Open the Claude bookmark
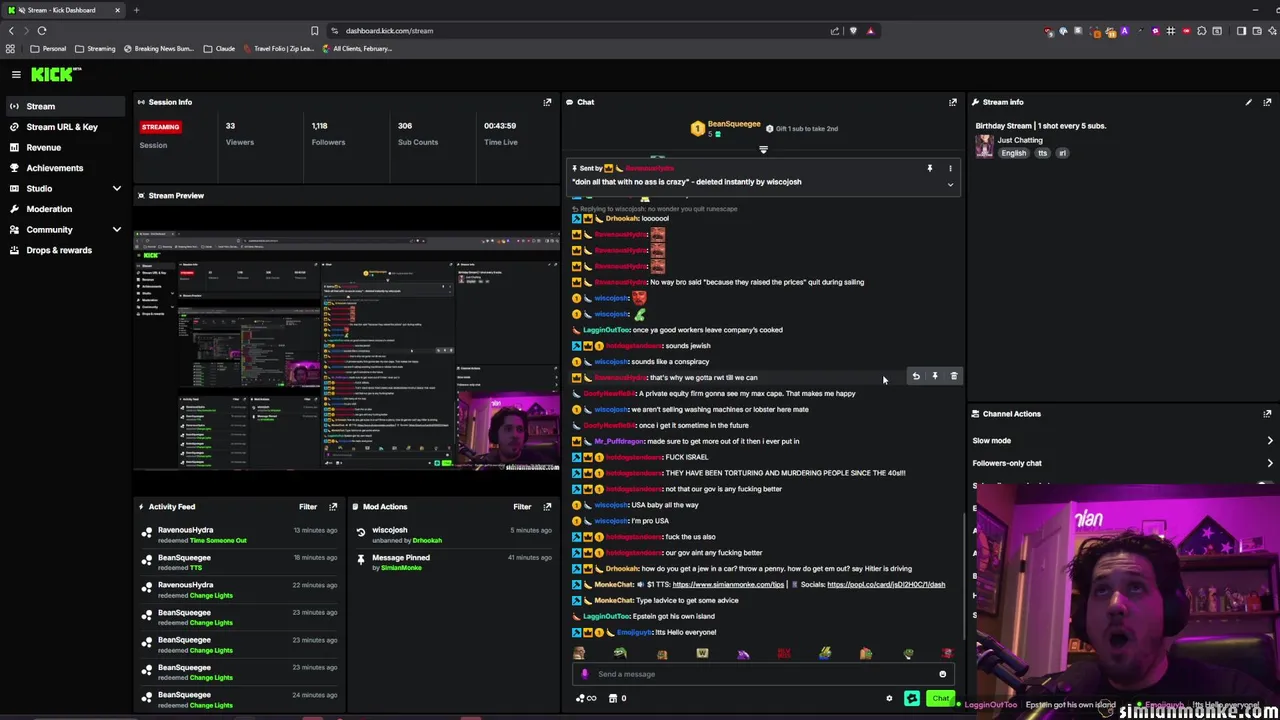 click(219, 49)
